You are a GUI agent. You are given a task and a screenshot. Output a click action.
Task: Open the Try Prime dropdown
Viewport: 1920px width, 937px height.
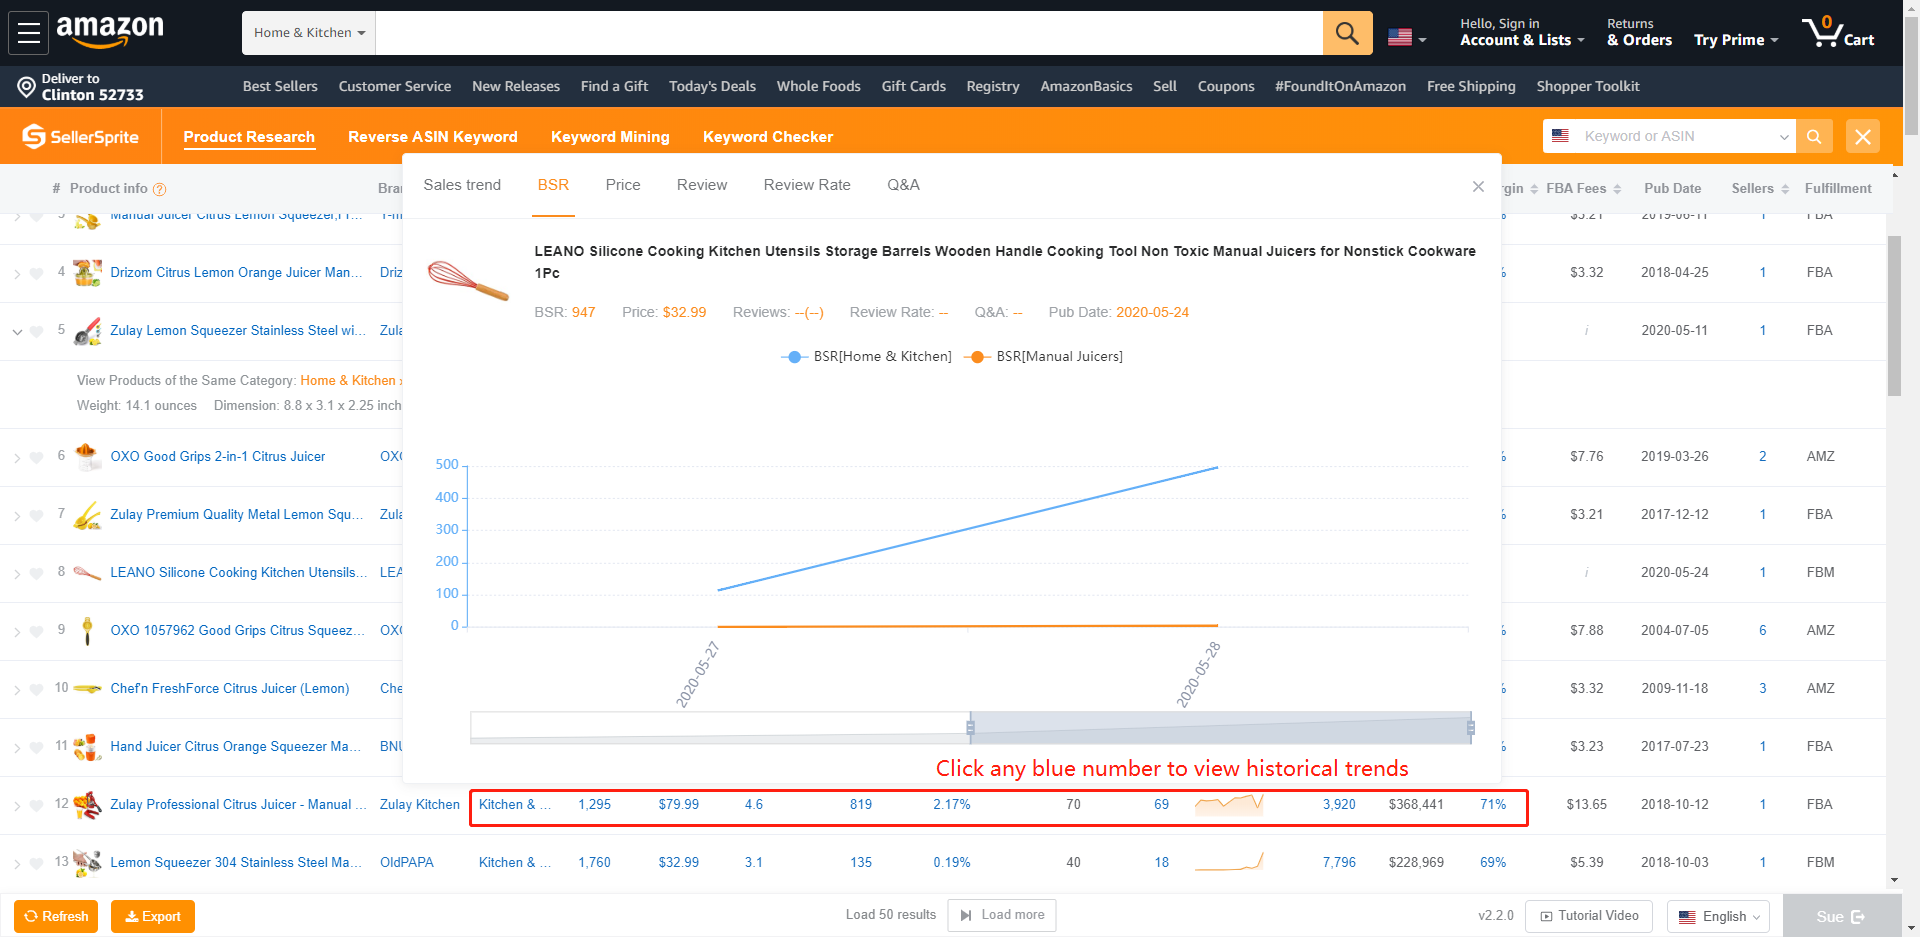coord(1736,40)
